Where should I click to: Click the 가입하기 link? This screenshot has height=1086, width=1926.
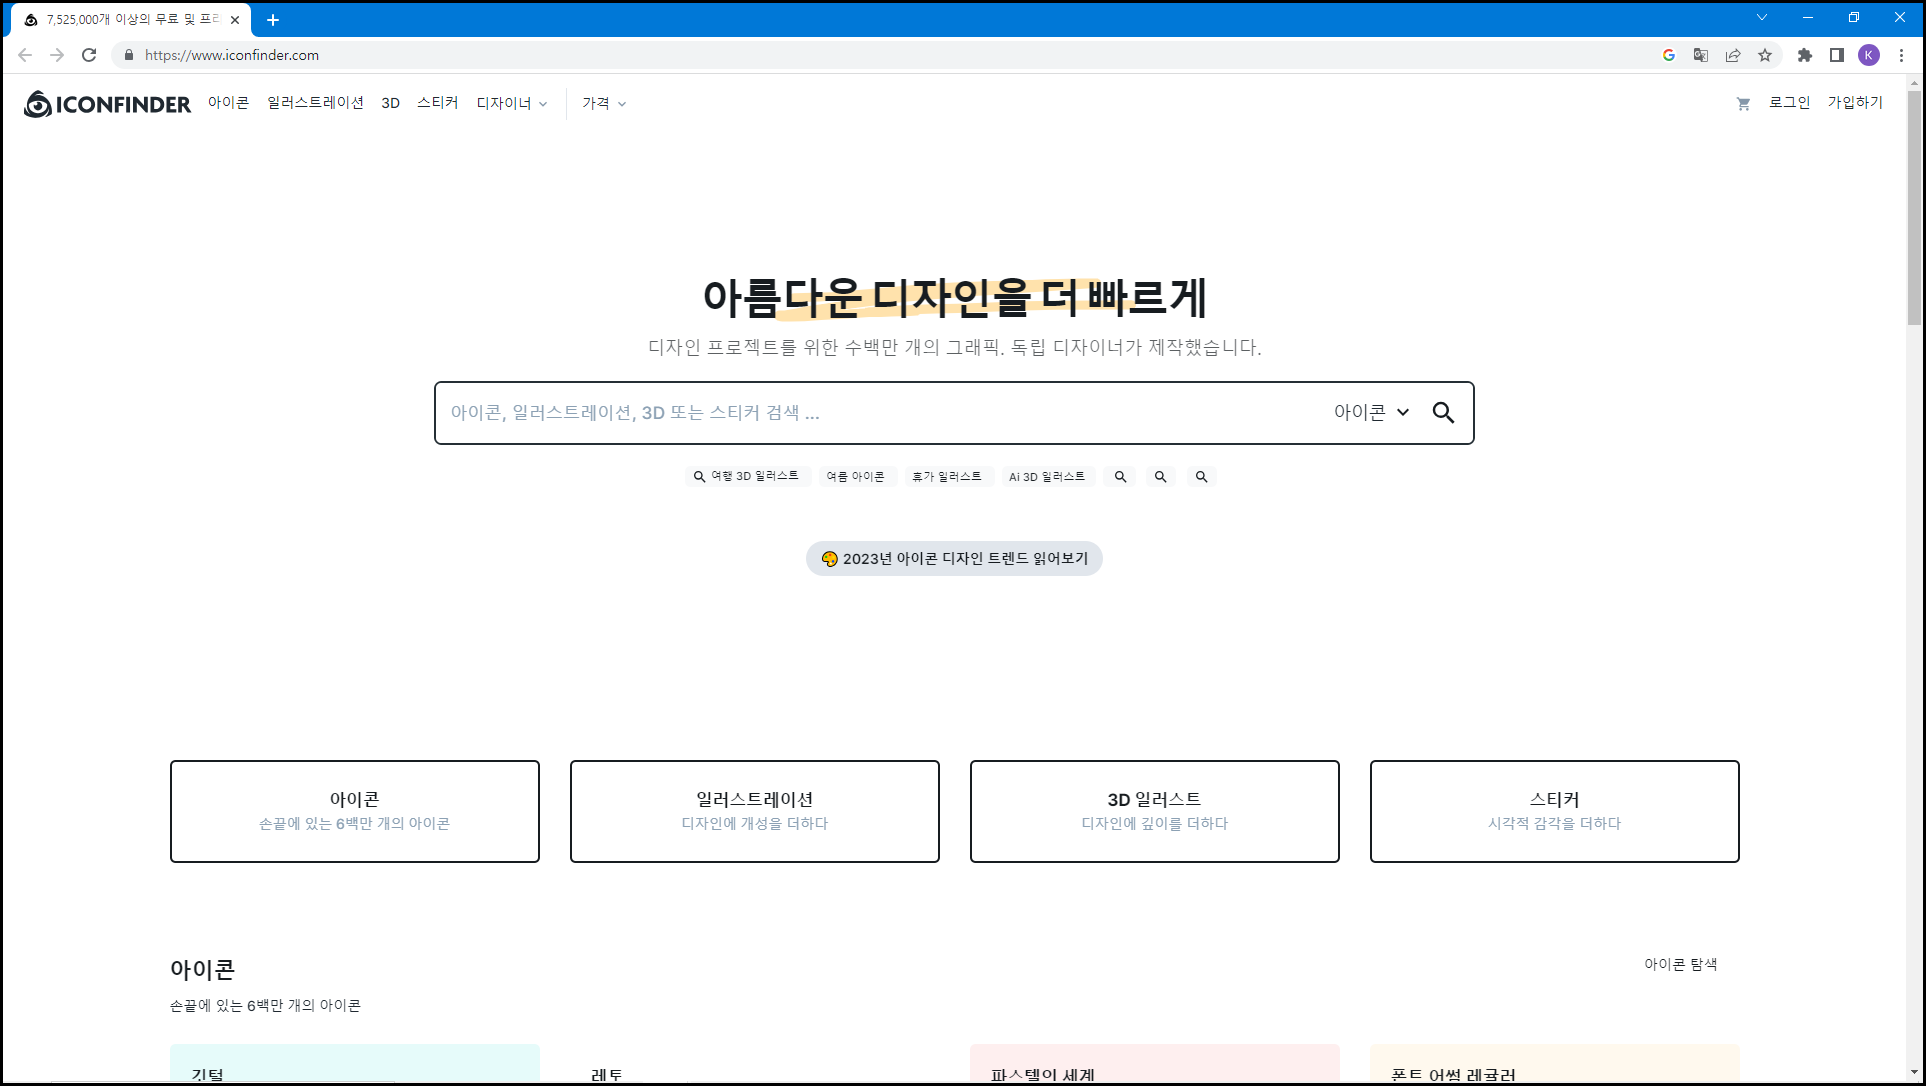1855,103
